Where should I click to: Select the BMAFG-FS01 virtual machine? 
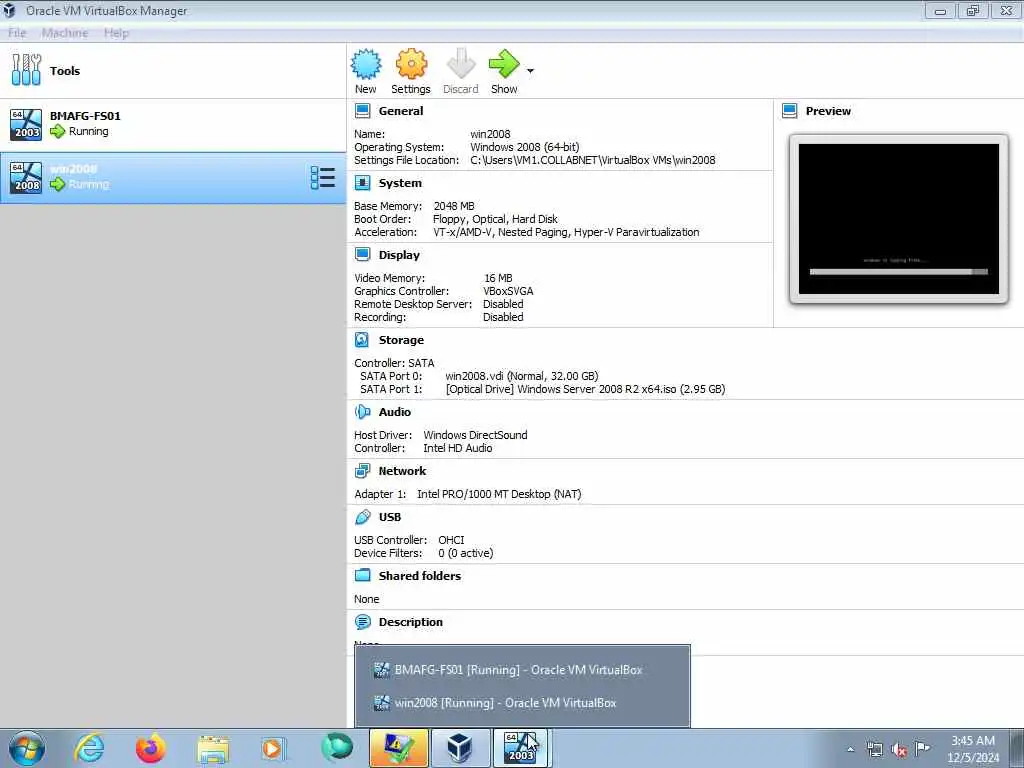[173, 125]
